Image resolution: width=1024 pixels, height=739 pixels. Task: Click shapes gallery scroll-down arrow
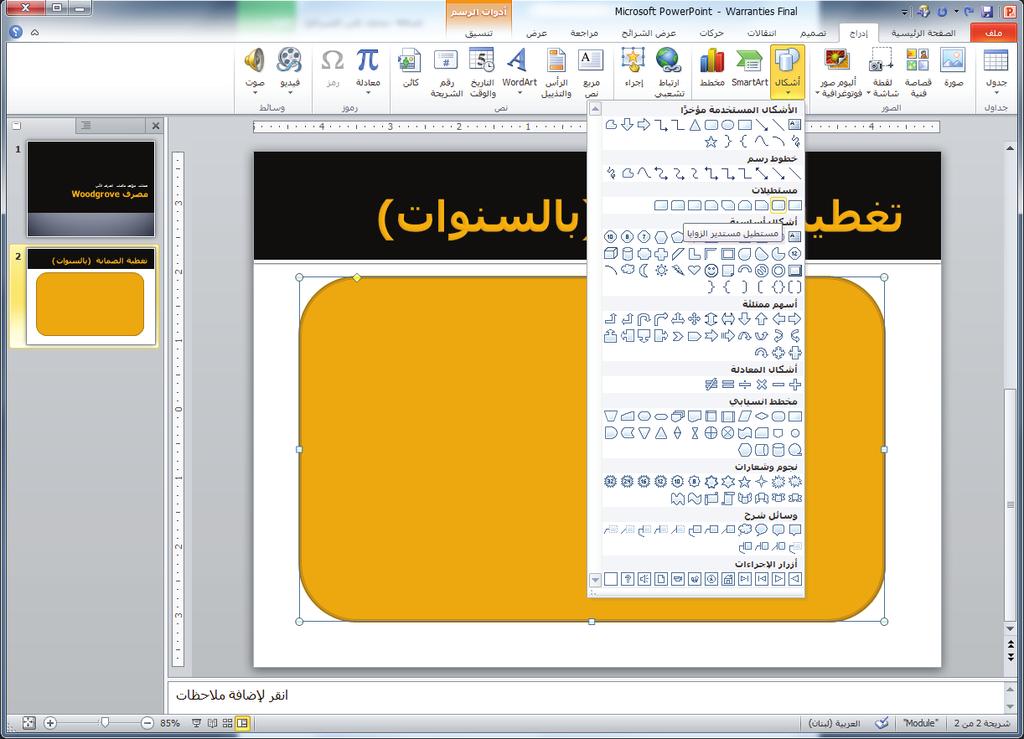coord(595,579)
